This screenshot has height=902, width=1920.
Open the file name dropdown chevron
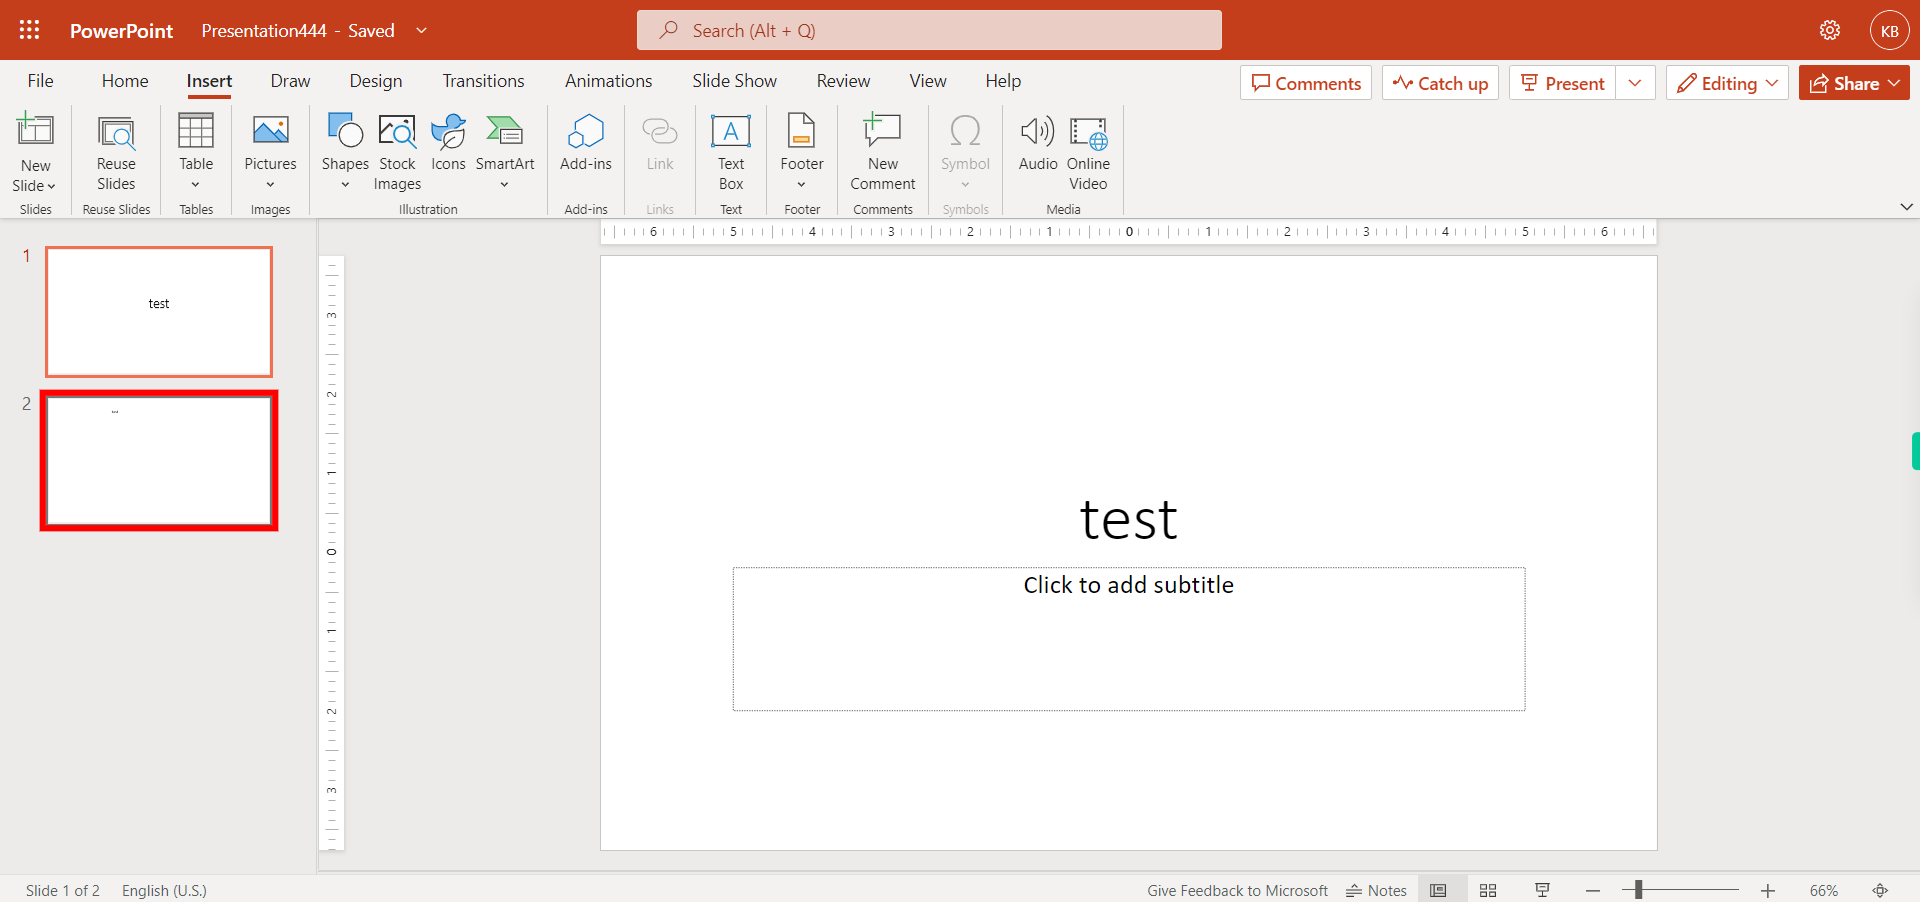coord(421,30)
